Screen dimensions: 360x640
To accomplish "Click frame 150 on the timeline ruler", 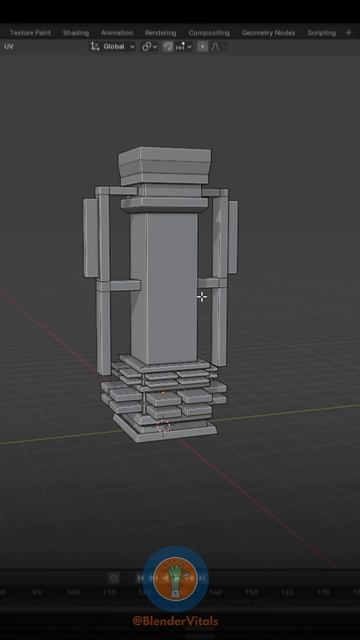I will click(x=251, y=592).
